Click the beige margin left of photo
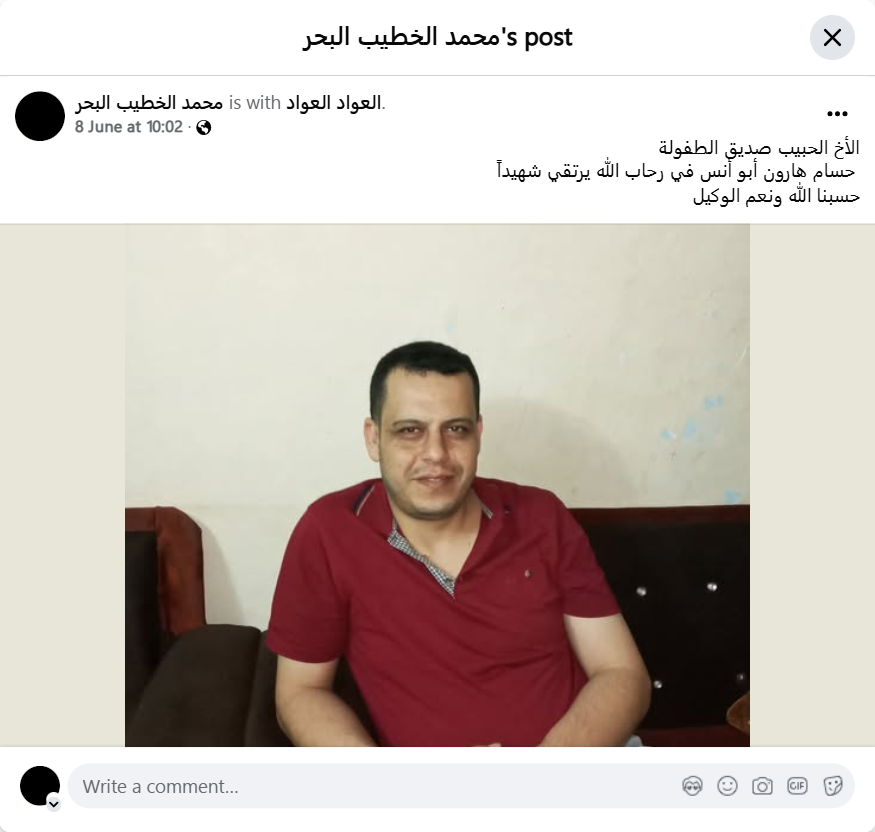Screen dimensions: 875x832 click(62, 485)
